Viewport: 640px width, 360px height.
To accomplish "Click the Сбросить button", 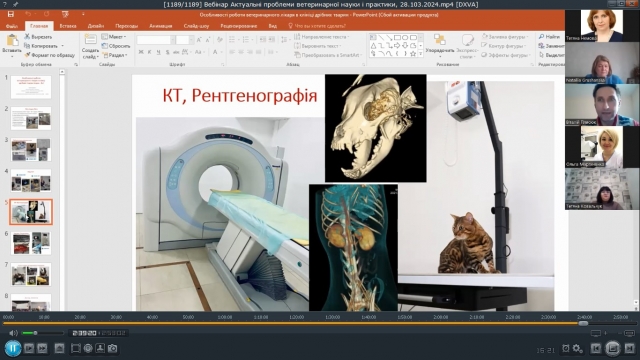I will (116, 46).
